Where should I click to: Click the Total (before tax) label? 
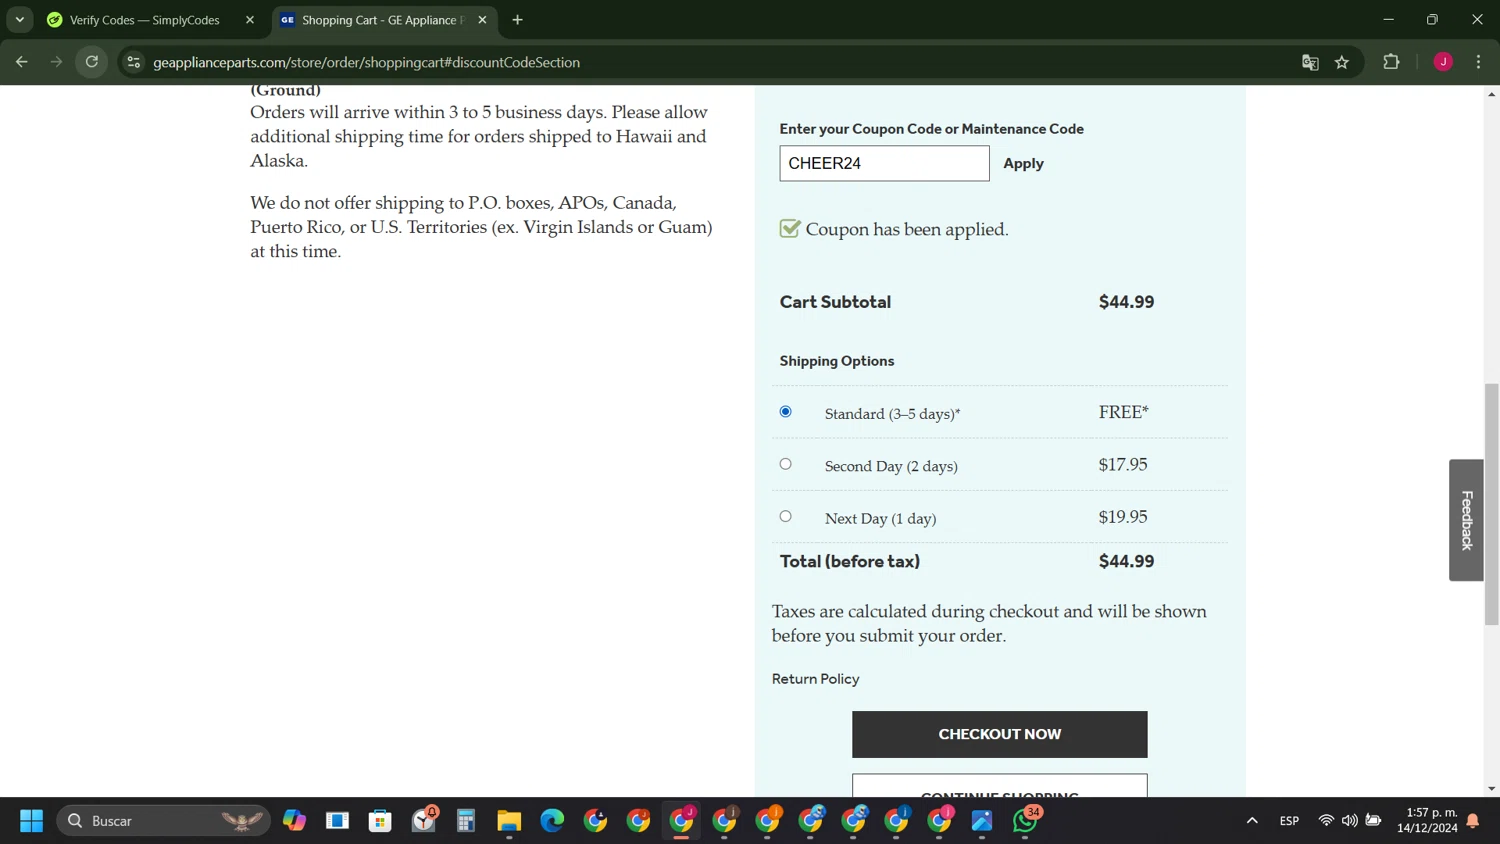click(850, 562)
